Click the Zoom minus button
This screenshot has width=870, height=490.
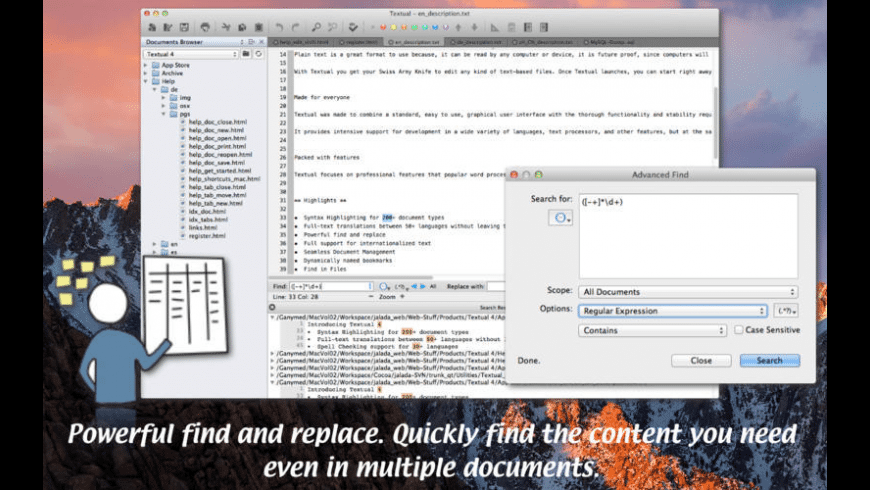(x=371, y=297)
